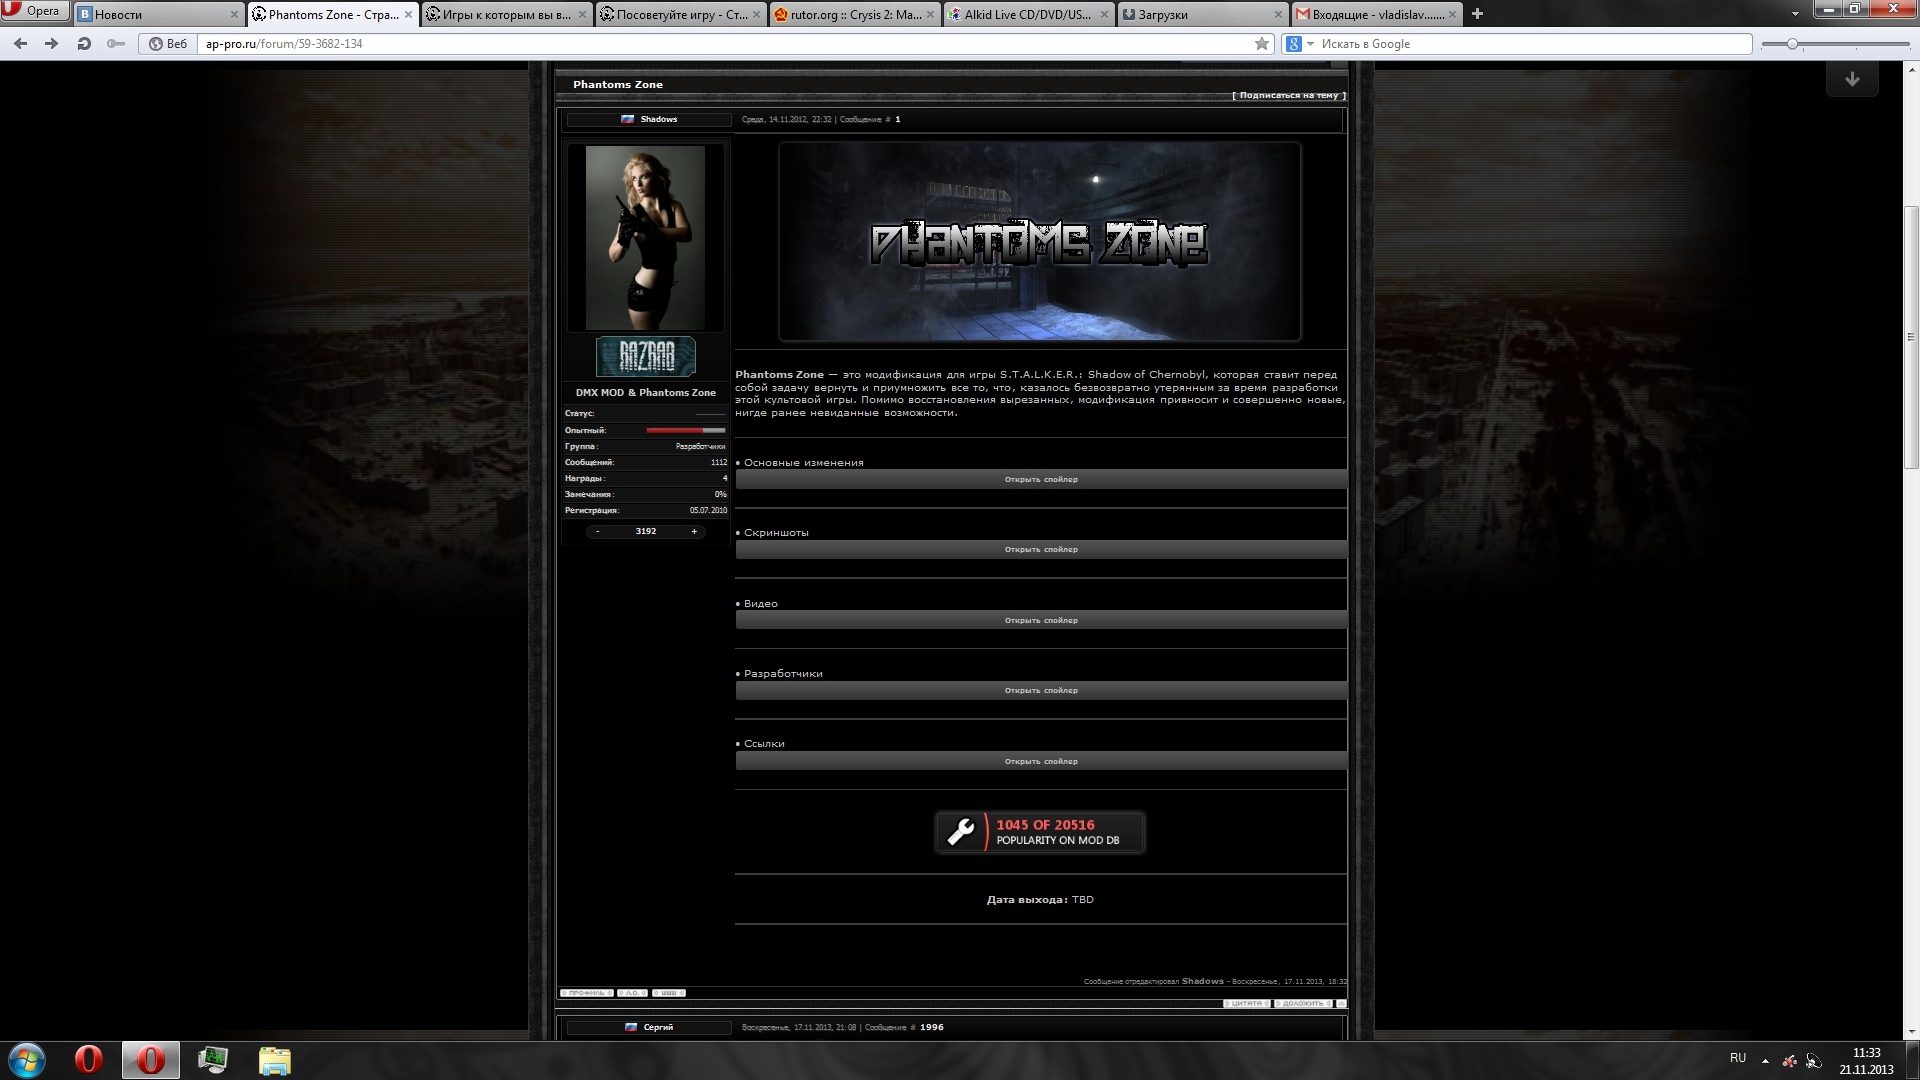1920x1080 pixels.
Task: Quote the post with Цитата button
Action: 1247,1003
